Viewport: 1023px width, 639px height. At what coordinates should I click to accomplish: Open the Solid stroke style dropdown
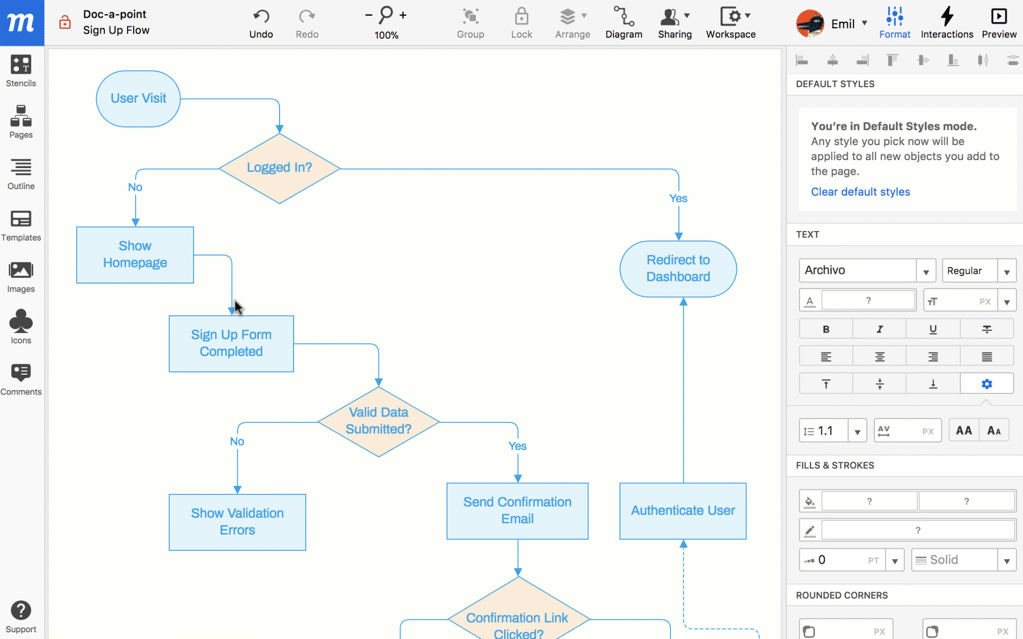click(x=1006, y=560)
